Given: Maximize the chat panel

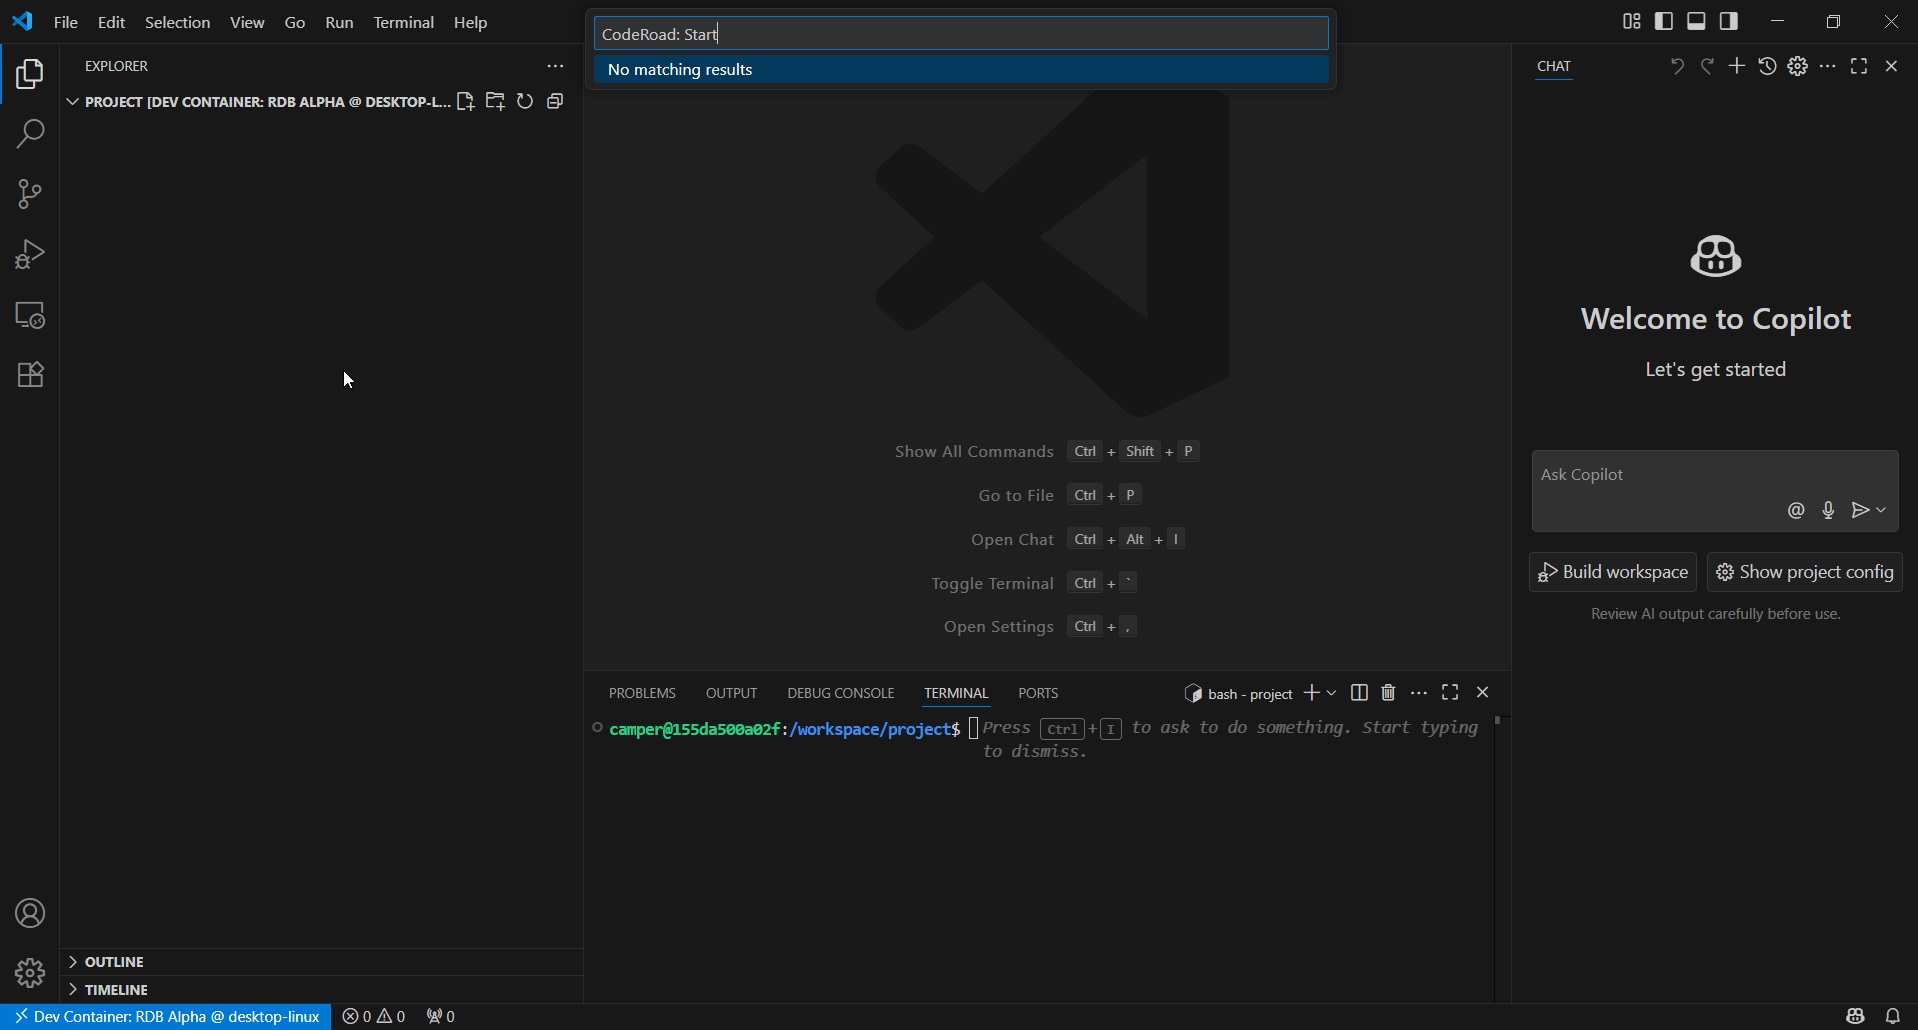Looking at the screenshot, I should [1859, 66].
